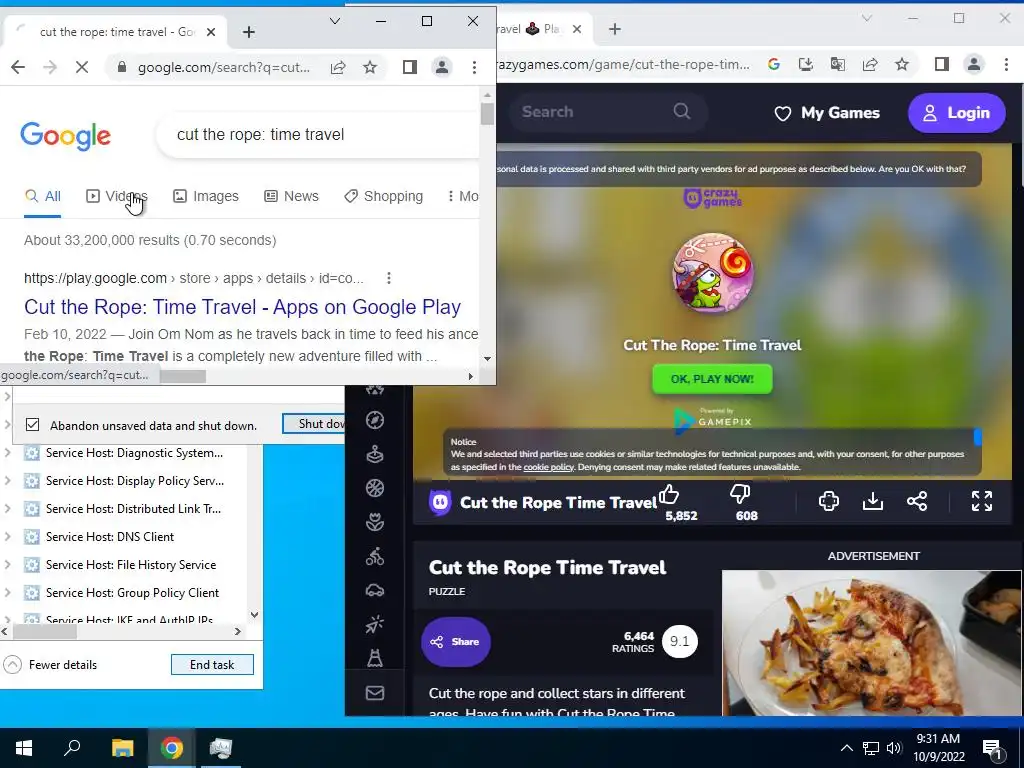Click the pizza advertisement image
Image resolution: width=1024 pixels, height=768 pixels.
871,643
